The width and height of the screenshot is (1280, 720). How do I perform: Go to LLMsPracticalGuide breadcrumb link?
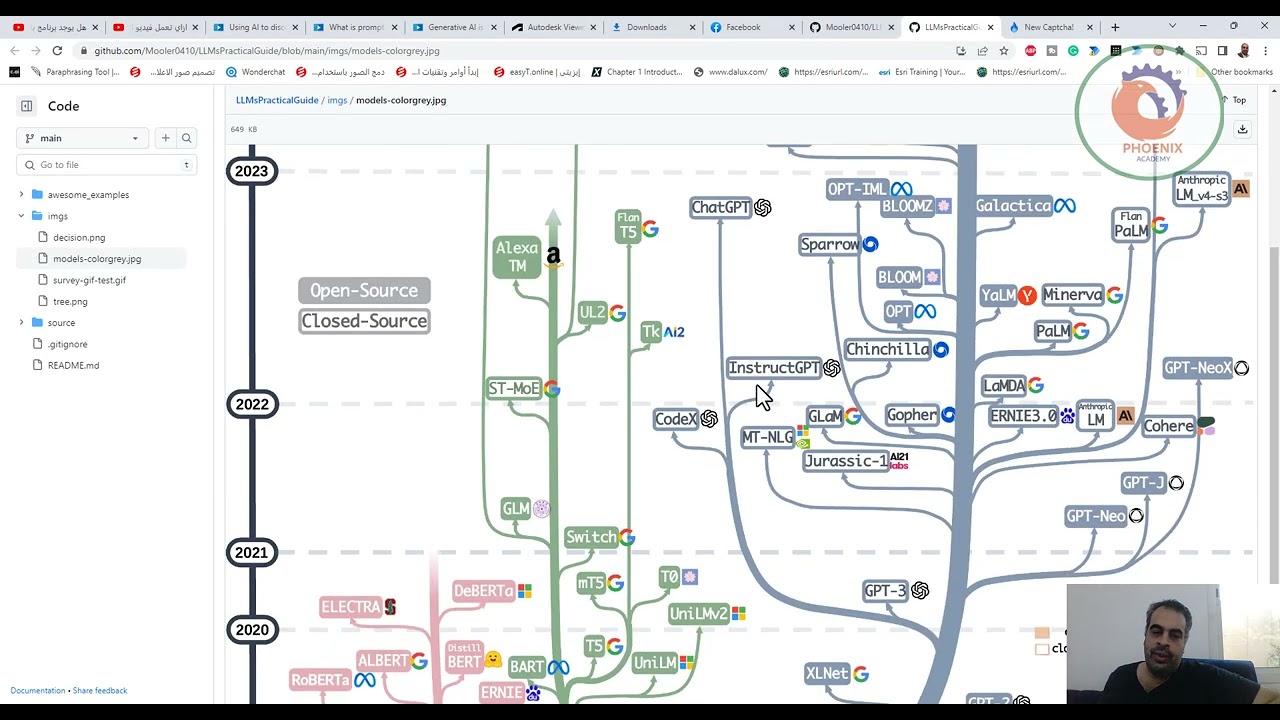coord(277,100)
